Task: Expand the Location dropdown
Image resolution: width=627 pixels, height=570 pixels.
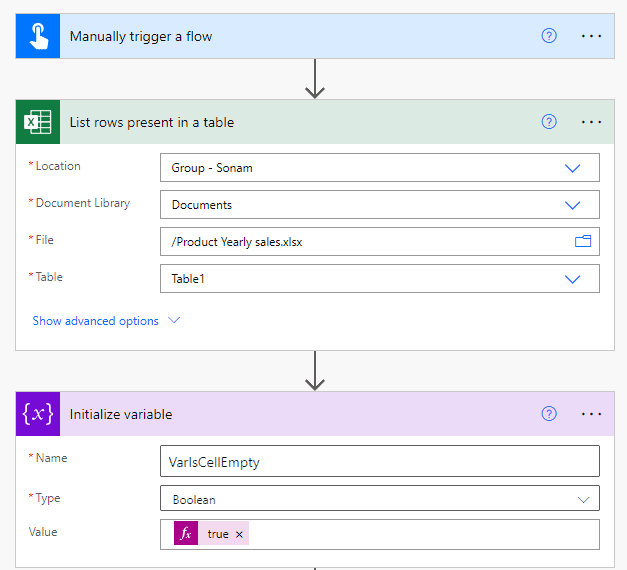Action: (572, 168)
